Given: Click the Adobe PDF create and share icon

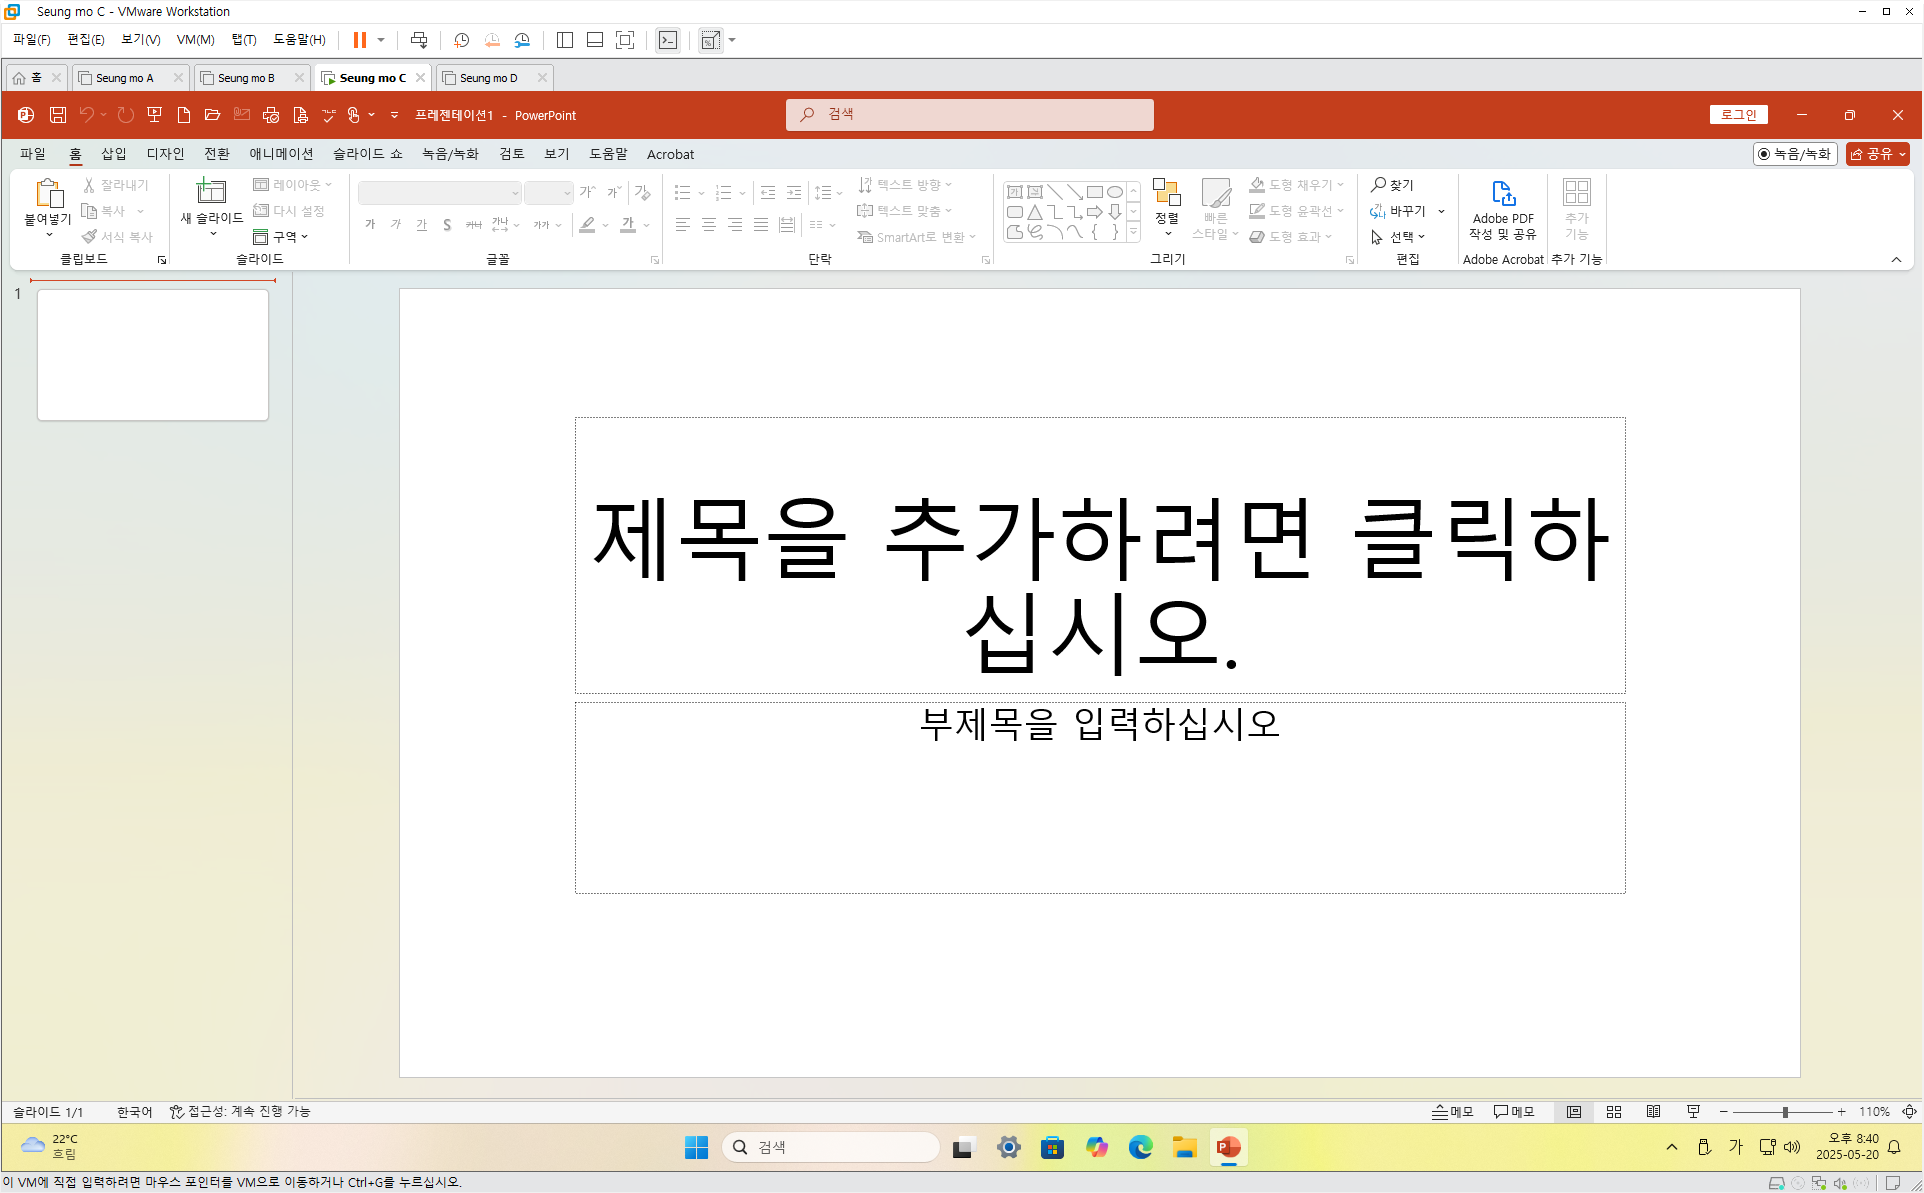Looking at the screenshot, I should click(x=1502, y=193).
